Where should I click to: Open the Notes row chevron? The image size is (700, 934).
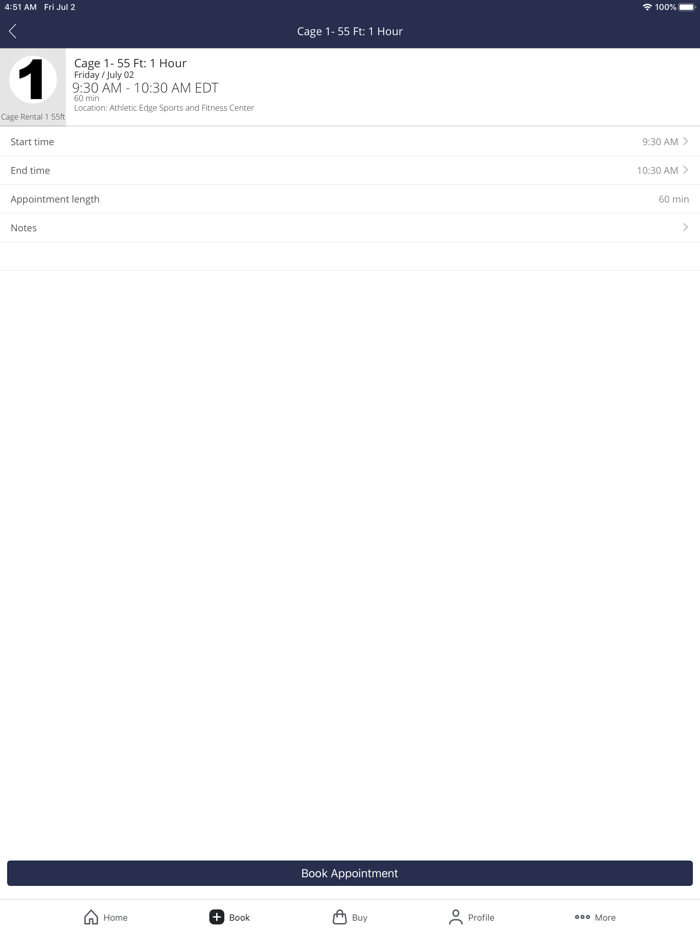coord(686,227)
